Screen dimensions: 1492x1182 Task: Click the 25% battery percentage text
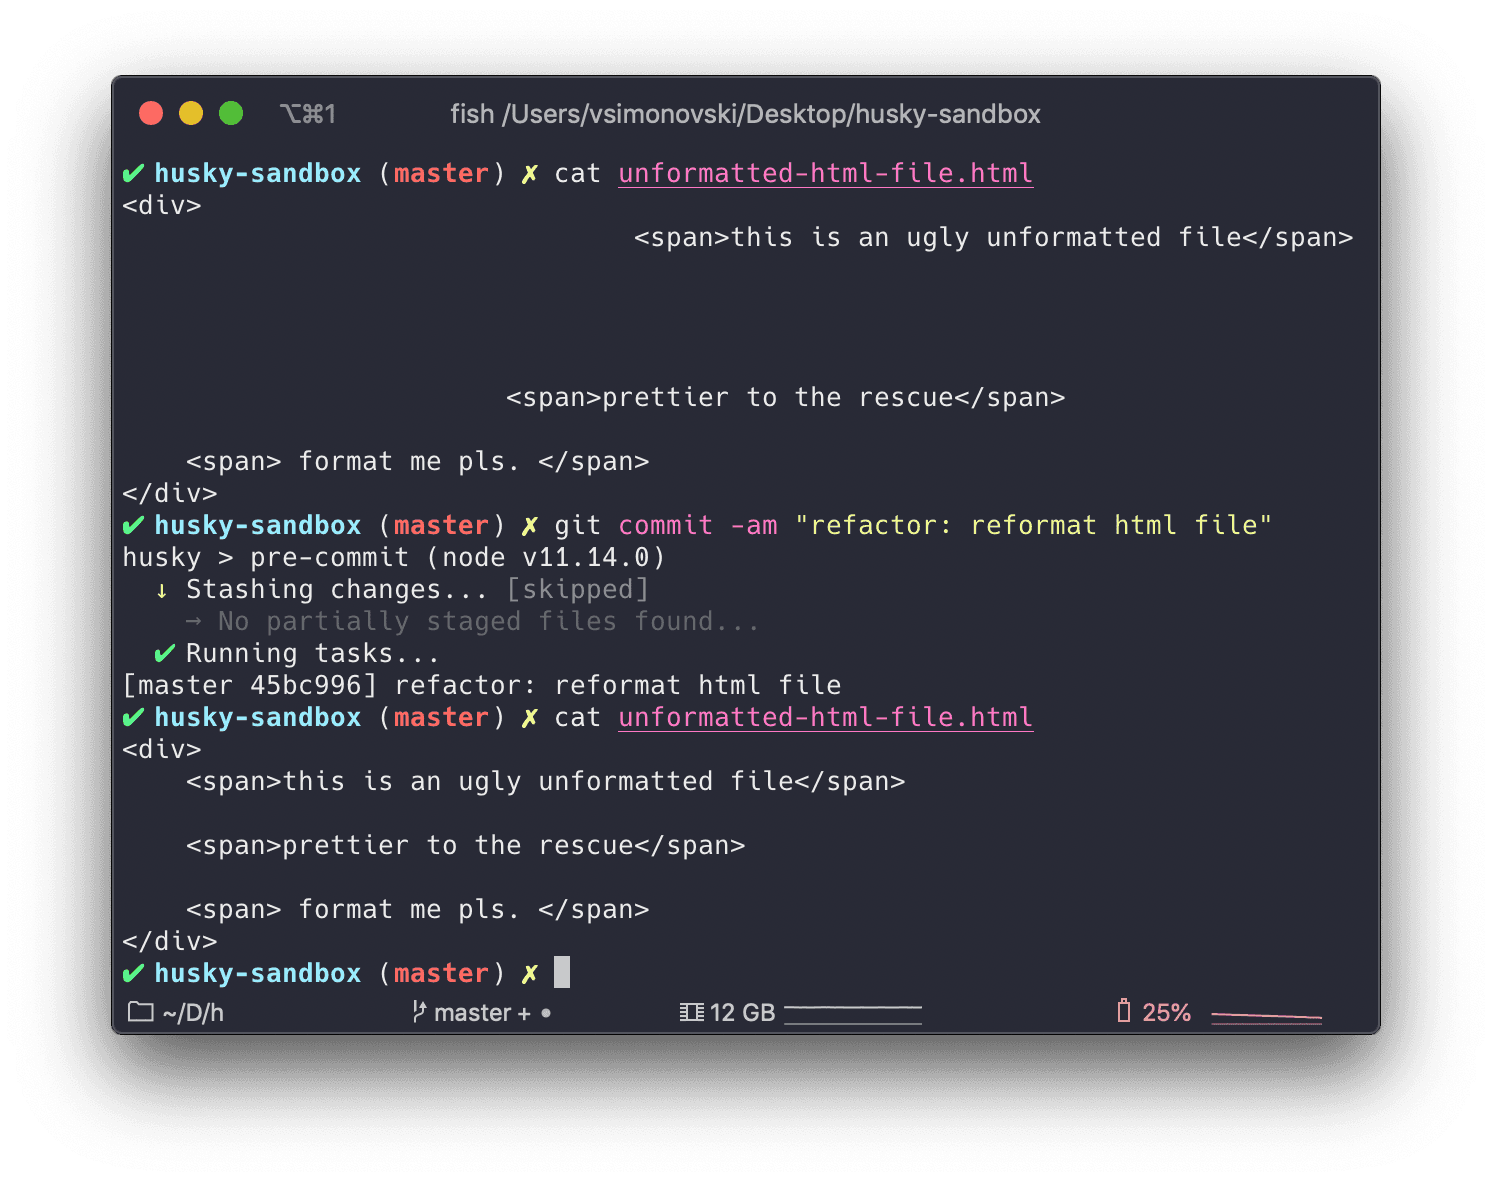tap(1167, 1011)
